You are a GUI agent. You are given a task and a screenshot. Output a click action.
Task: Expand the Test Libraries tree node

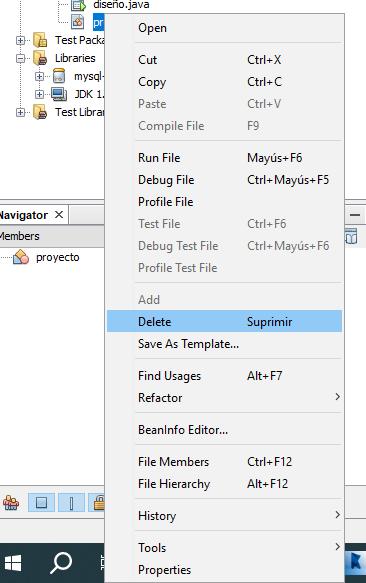pyautogui.click(x=21, y=112)
